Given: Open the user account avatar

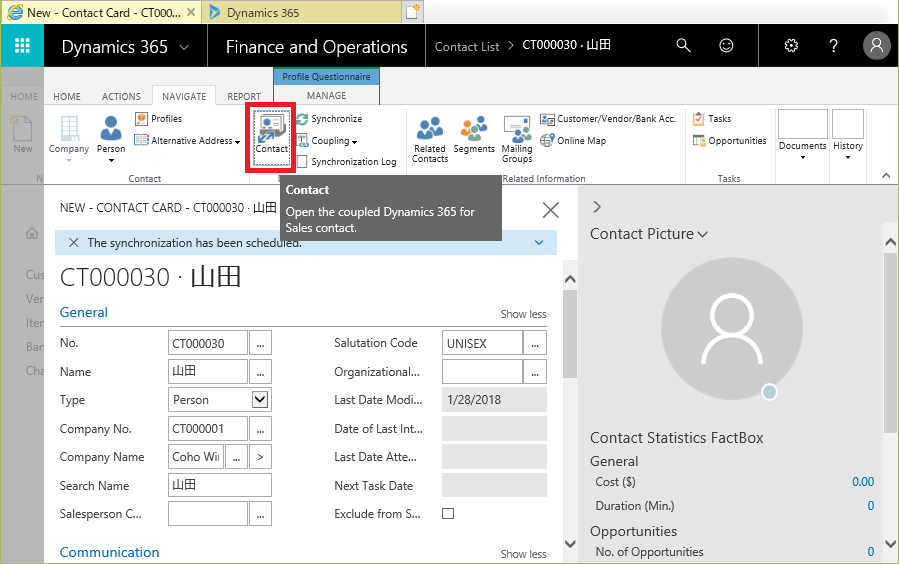Looking at the screenshot, I should 876,45.
